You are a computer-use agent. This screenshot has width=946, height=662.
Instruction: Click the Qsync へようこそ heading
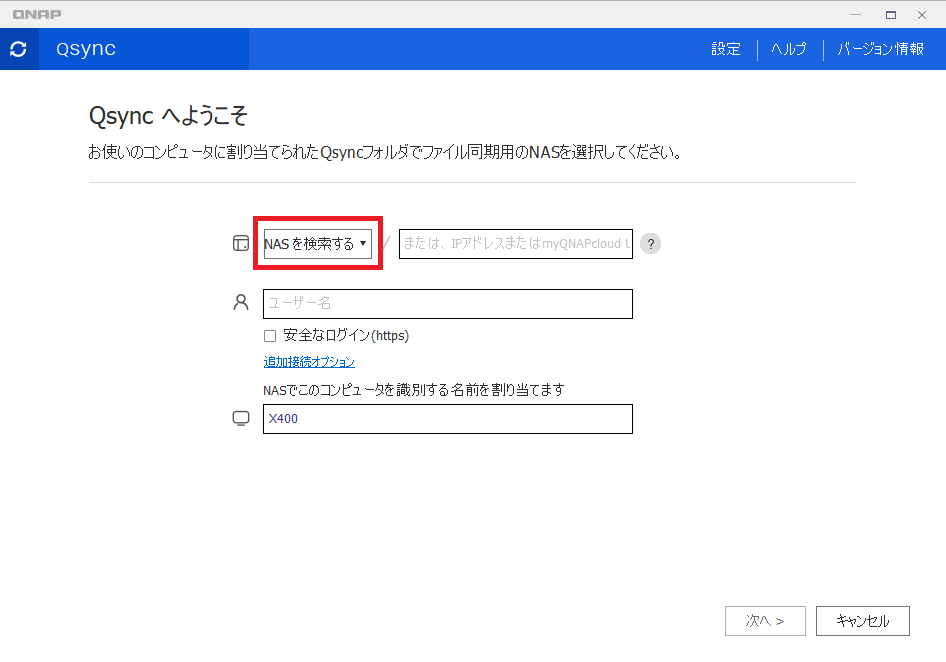[x=168, y=115]
